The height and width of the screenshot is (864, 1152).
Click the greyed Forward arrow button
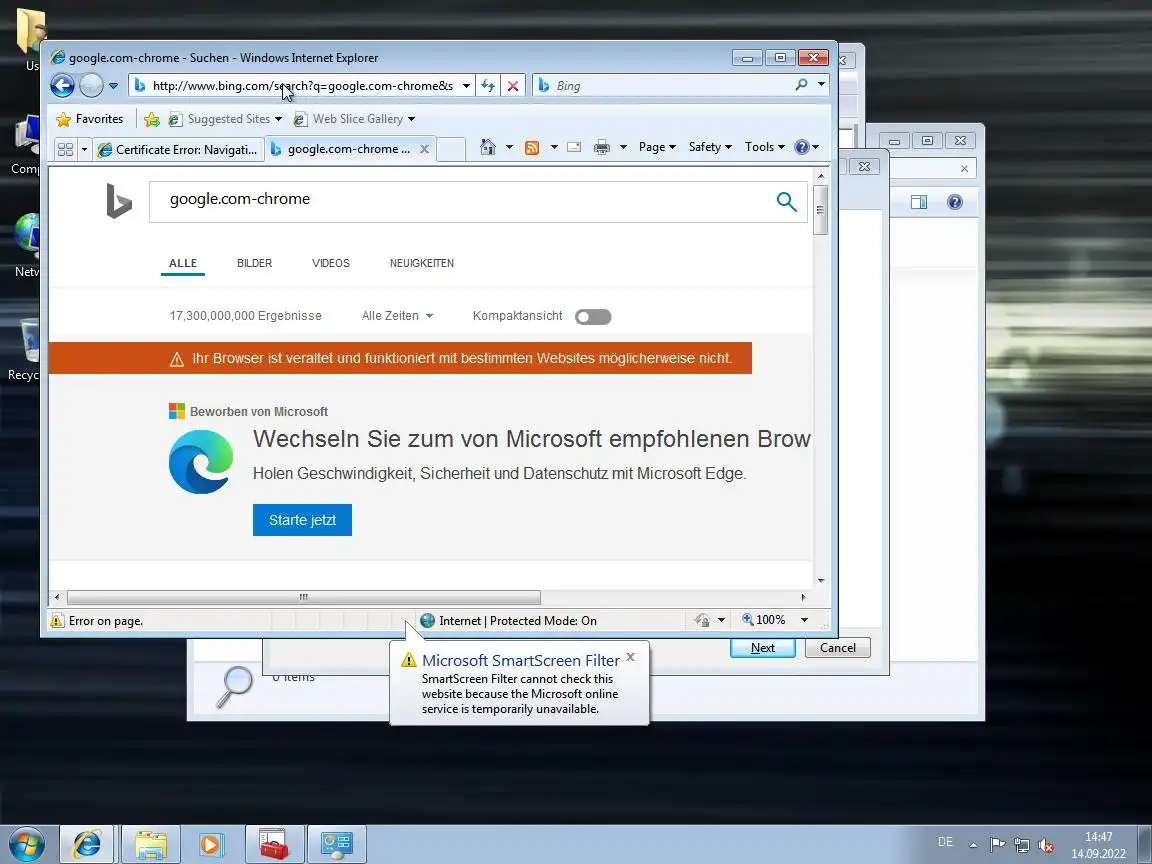click(91, 86)
